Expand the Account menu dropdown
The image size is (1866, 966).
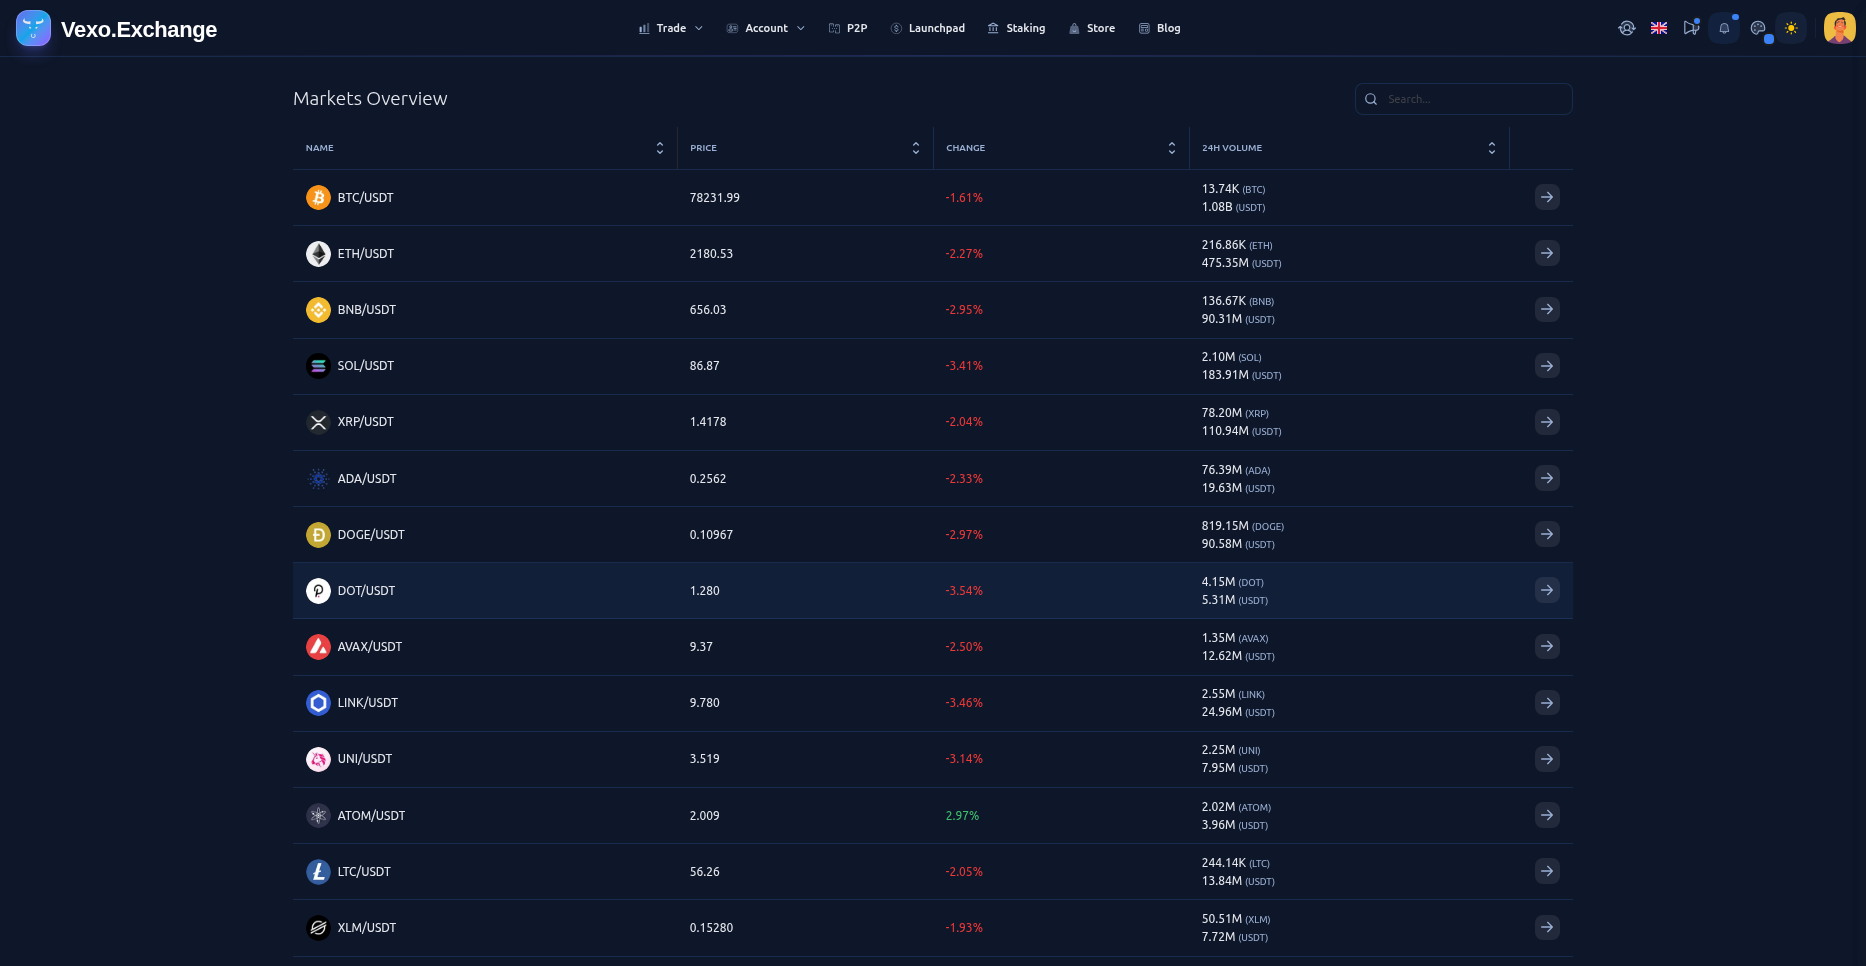(766, 28)
